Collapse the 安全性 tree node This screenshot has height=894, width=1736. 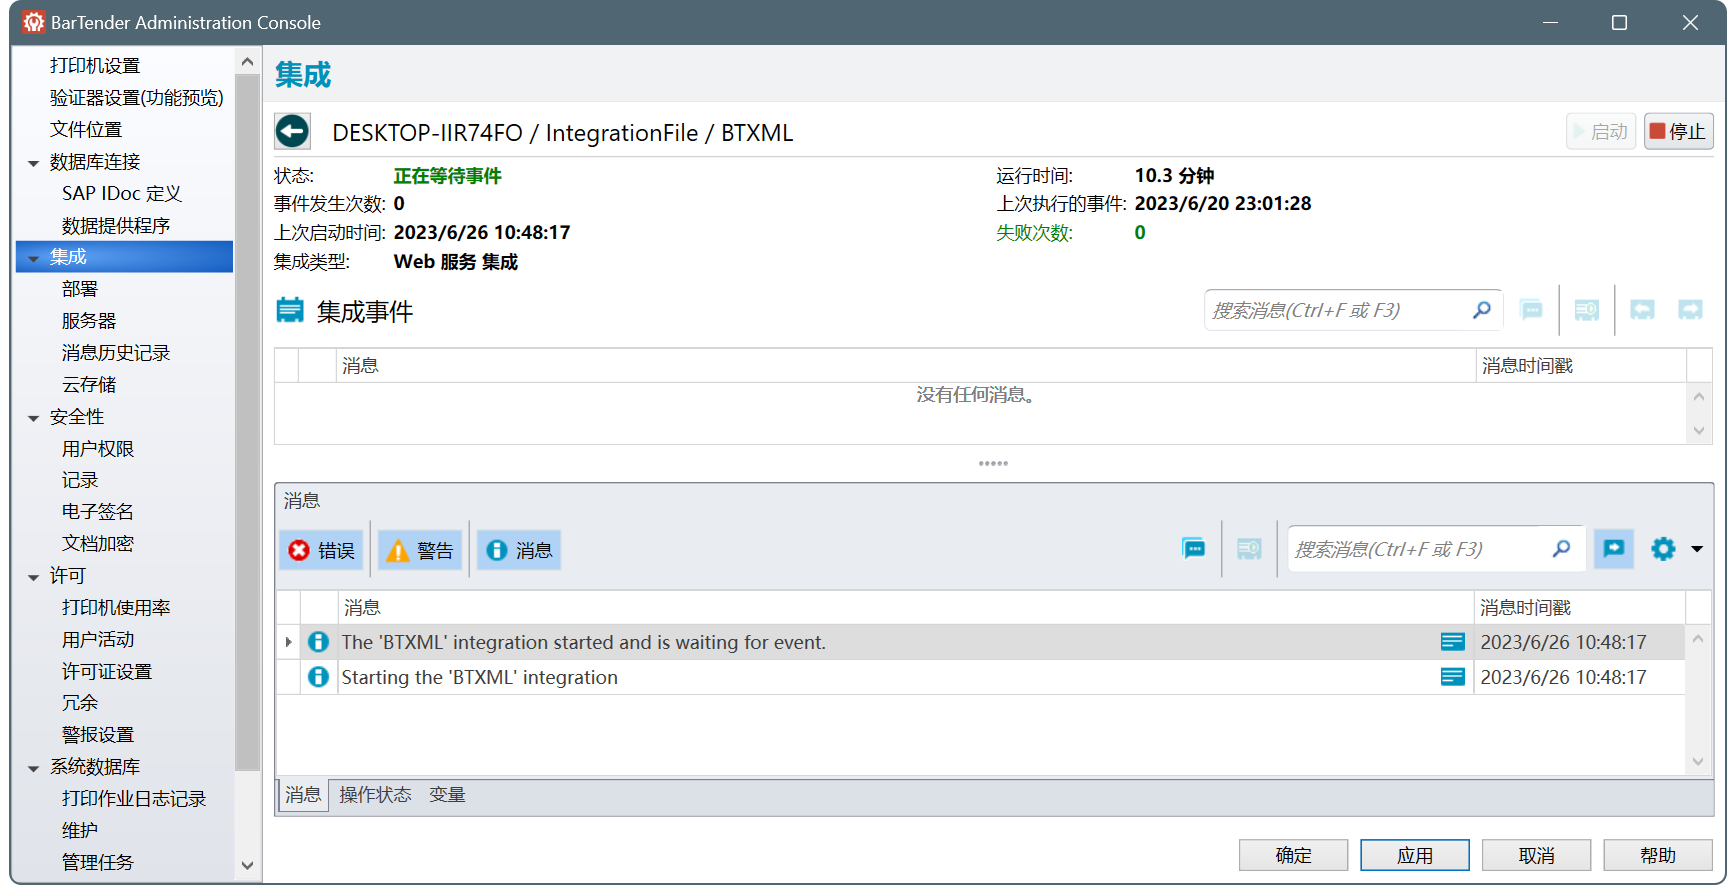tap(34, 418)
